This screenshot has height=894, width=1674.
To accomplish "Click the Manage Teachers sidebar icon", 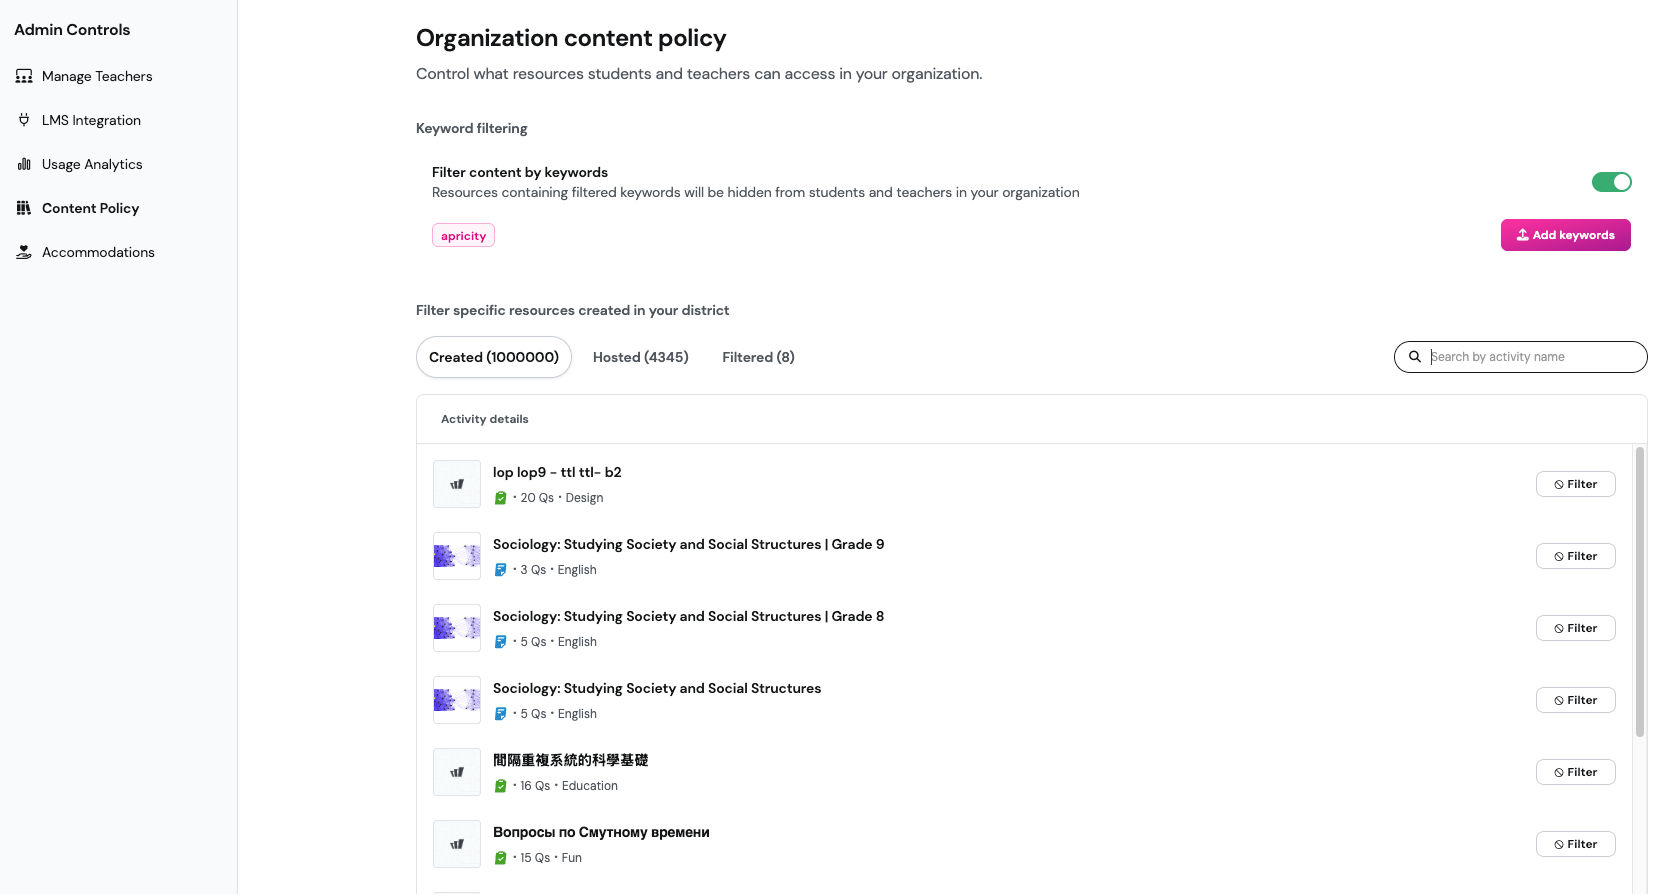I will click(x=24, y=76).
